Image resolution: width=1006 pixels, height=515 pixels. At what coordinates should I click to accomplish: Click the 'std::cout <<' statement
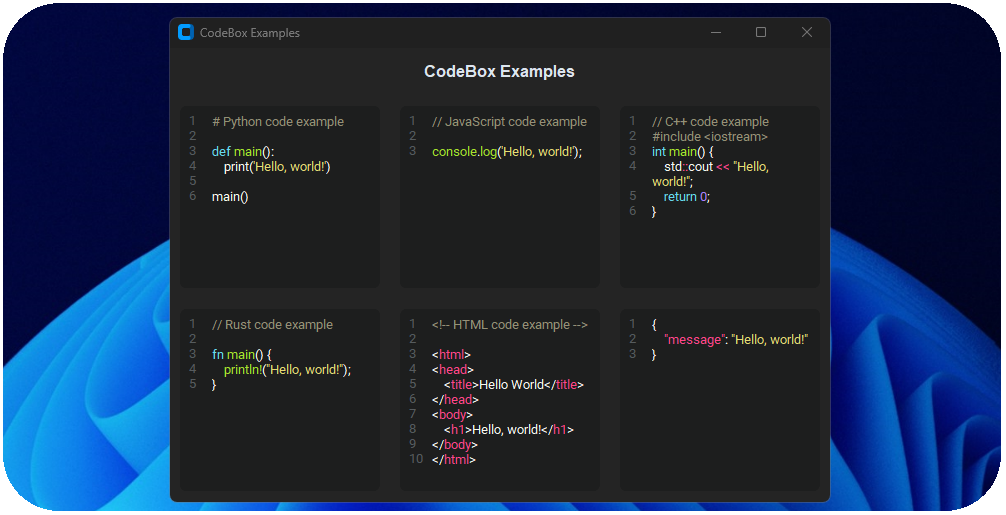(697, 167)
